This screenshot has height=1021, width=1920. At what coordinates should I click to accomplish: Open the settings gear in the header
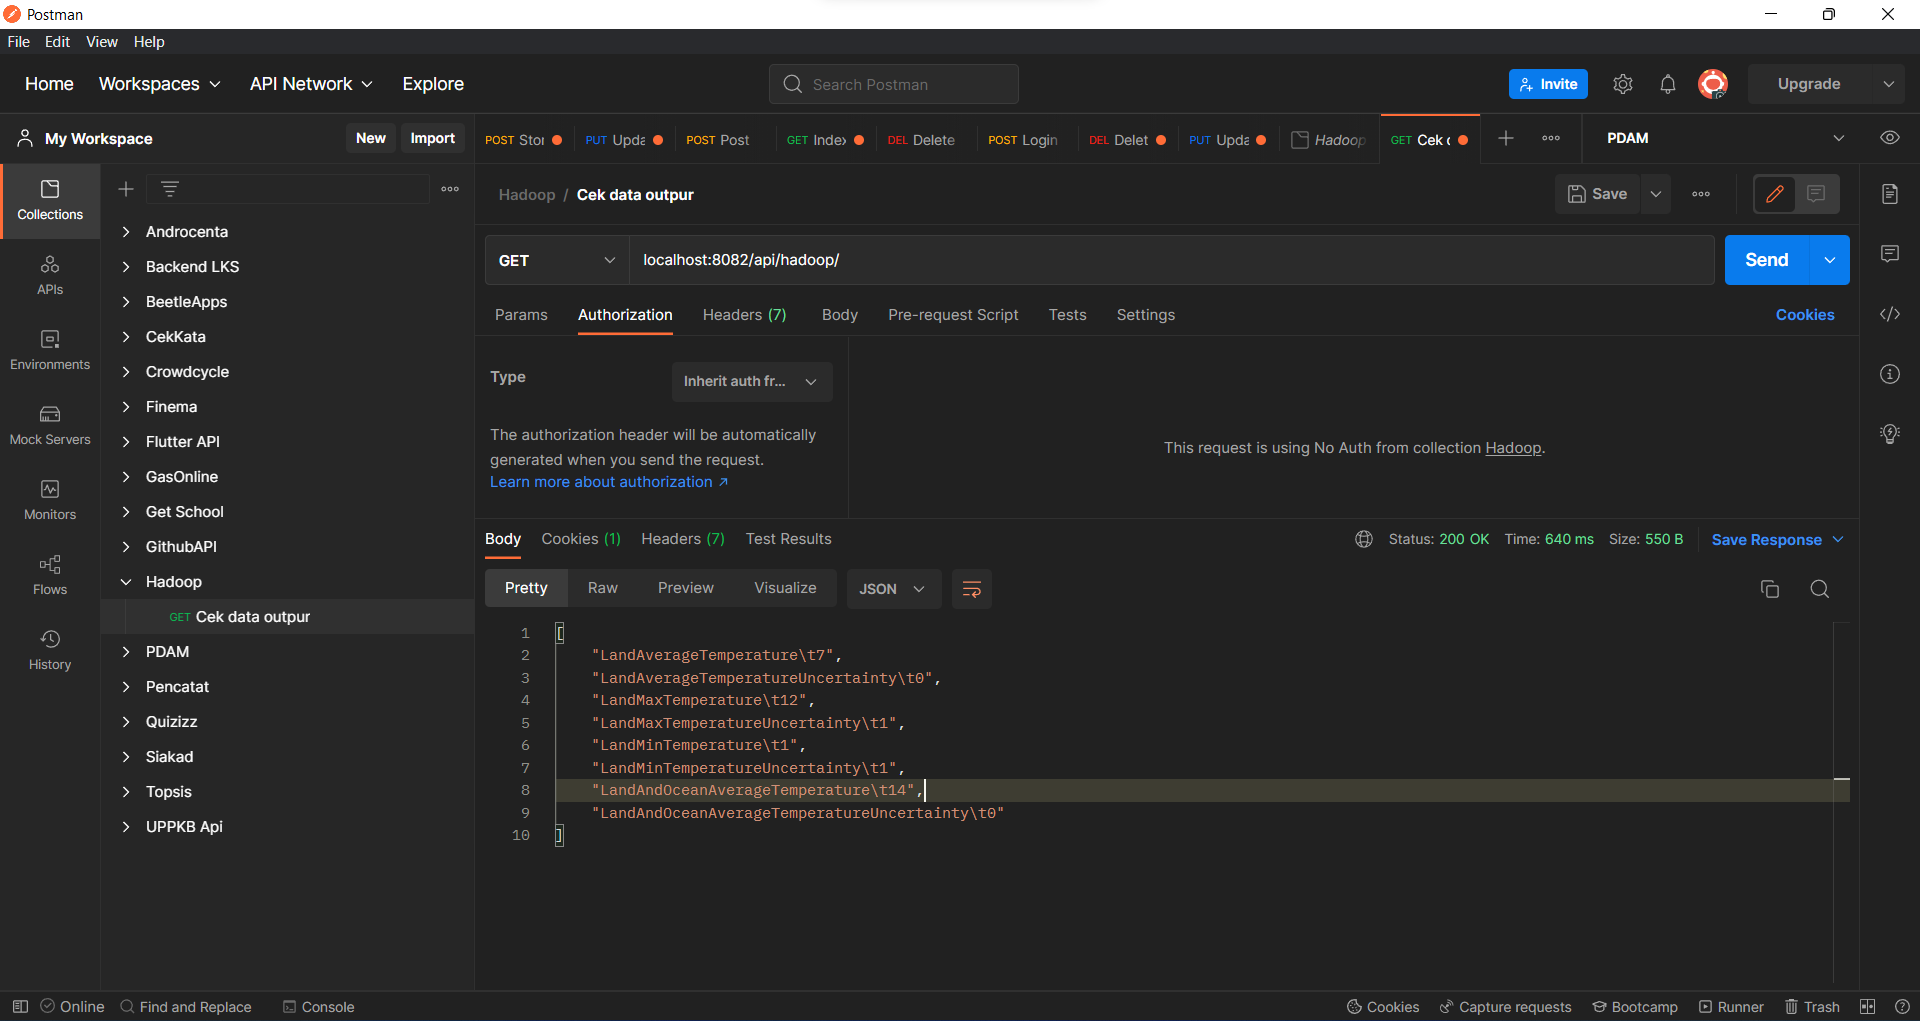[x=1623, y=84]
